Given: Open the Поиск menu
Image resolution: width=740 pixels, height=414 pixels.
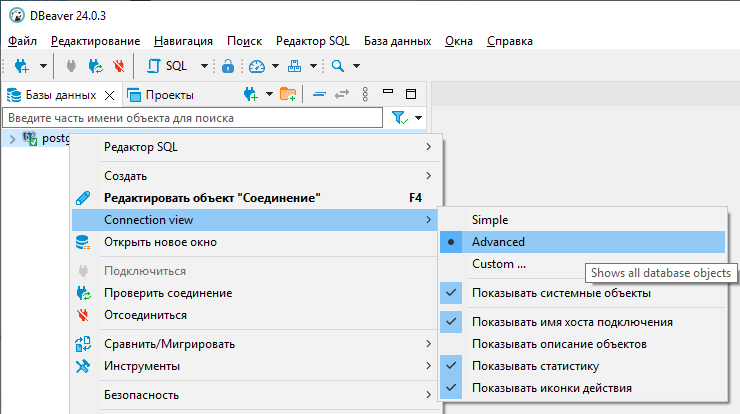Looking at the screenshot, I should click(244, 41).
